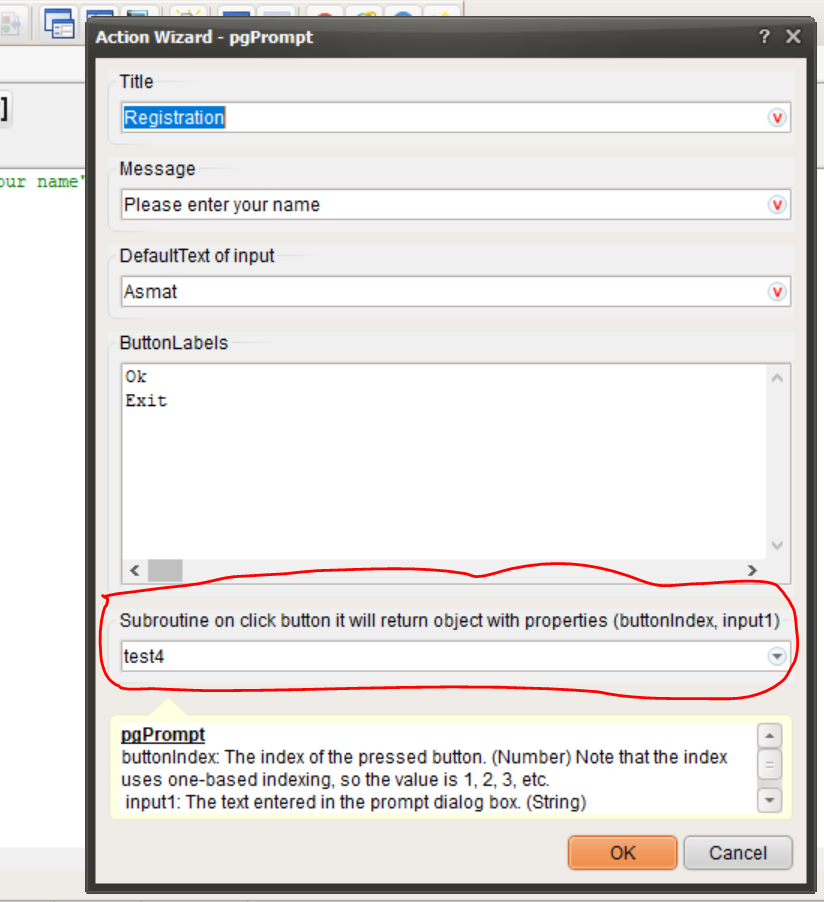Click the Cancel button

738,853
